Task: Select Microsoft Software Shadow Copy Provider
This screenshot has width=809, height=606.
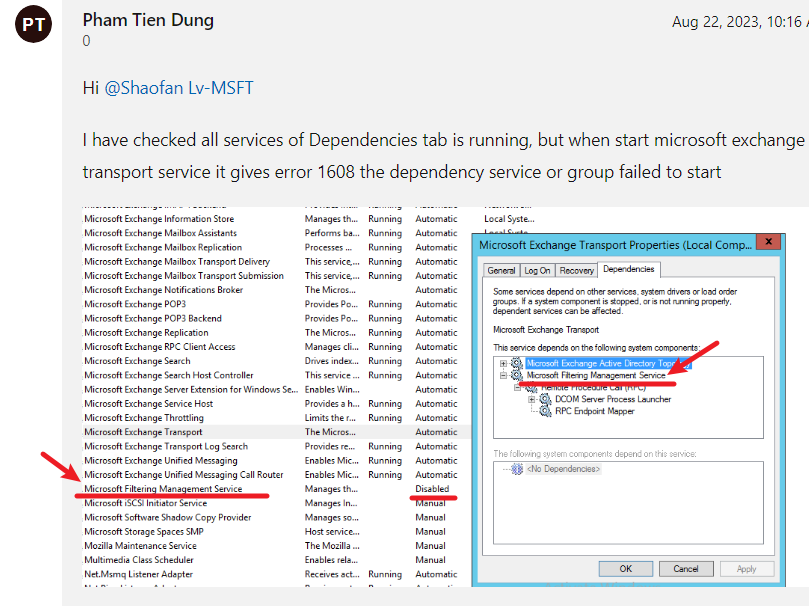Action: pyautogui.click(x=168, y=517)
